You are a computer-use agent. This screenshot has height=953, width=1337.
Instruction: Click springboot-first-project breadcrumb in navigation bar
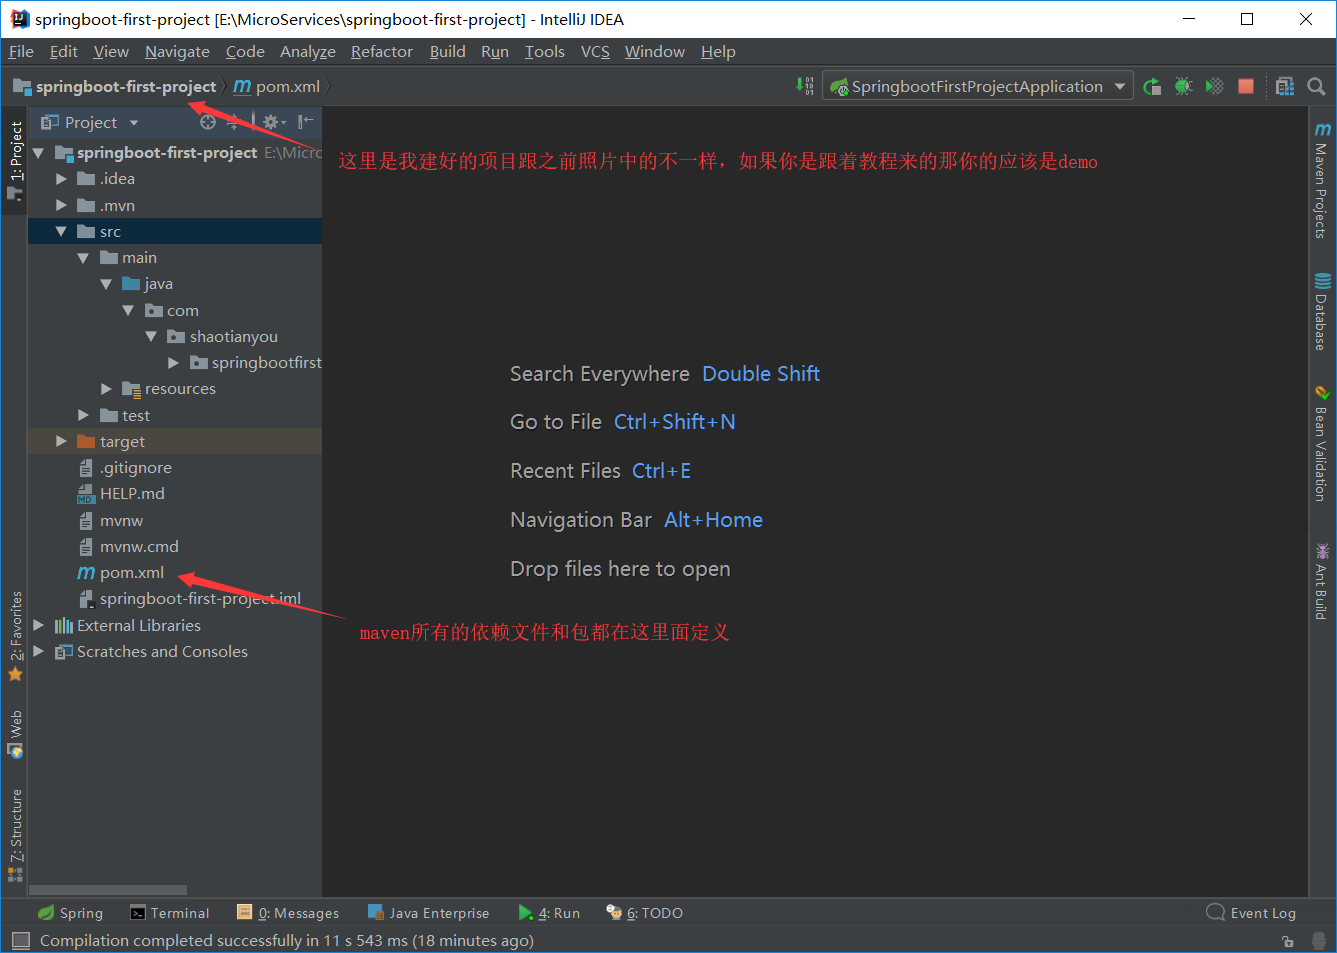pyautogui.click(x=114, y=87)
